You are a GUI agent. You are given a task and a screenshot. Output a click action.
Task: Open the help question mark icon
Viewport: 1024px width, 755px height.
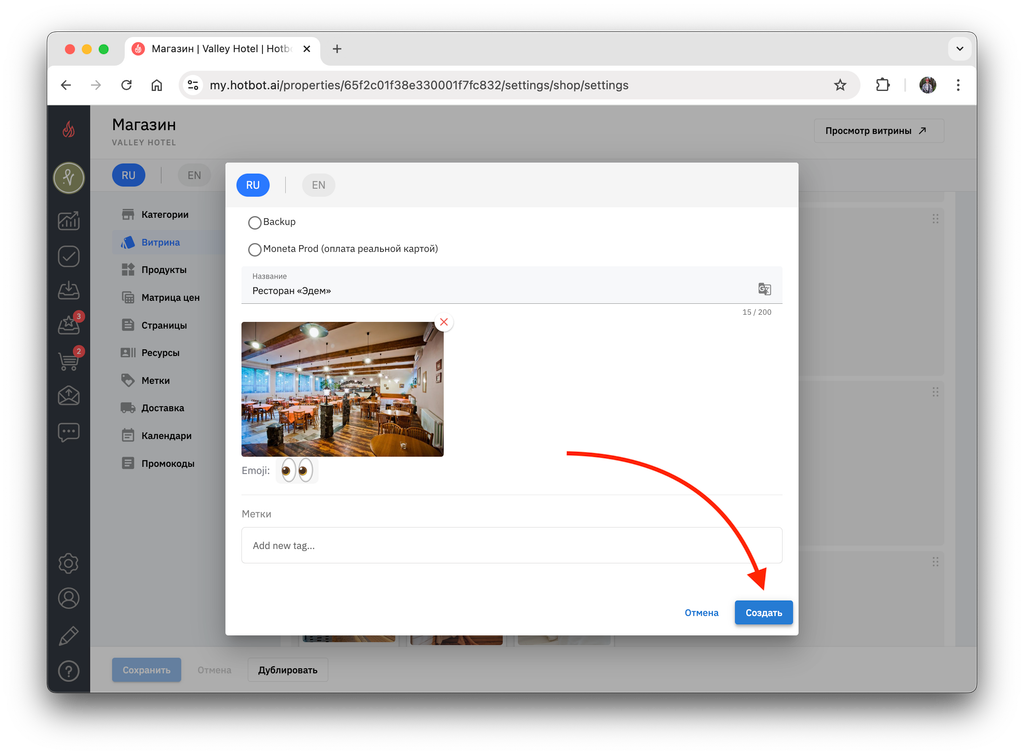pyautogui.click(x=69, y=671)
